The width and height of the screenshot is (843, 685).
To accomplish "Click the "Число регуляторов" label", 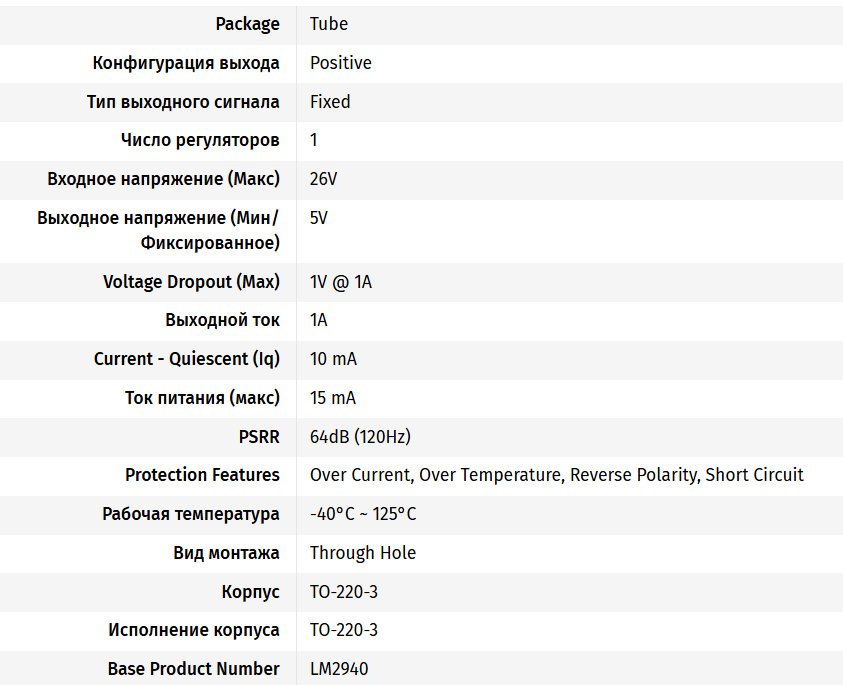I will [200, 141].
